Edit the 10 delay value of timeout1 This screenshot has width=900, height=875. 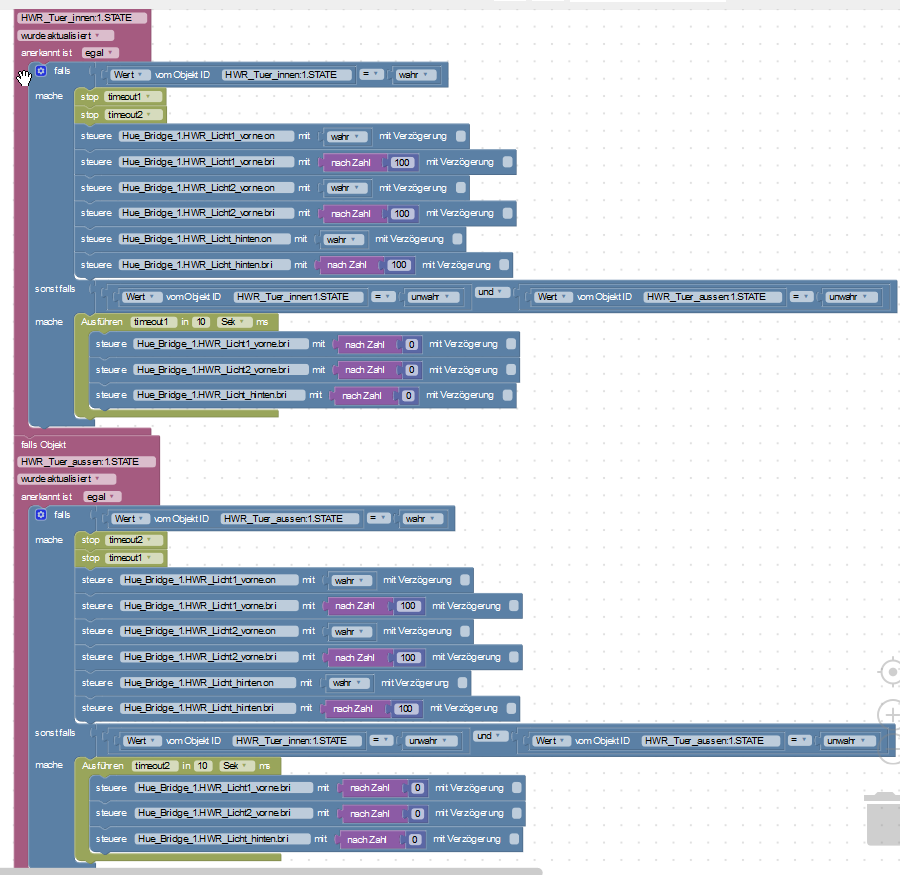(x=201, y=322)
